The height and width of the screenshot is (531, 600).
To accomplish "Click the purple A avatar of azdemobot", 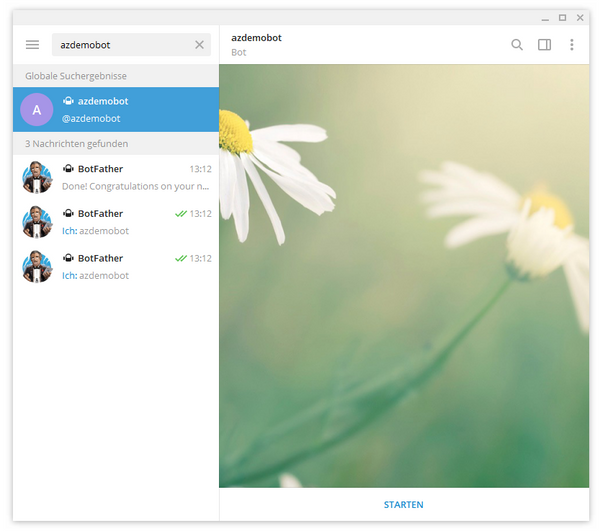I will tap(37, 110).
